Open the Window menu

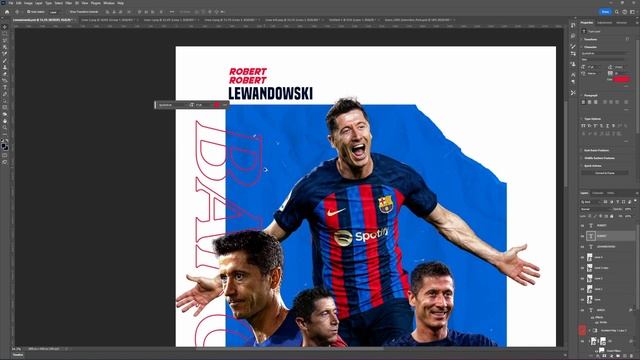click(109, 3)
